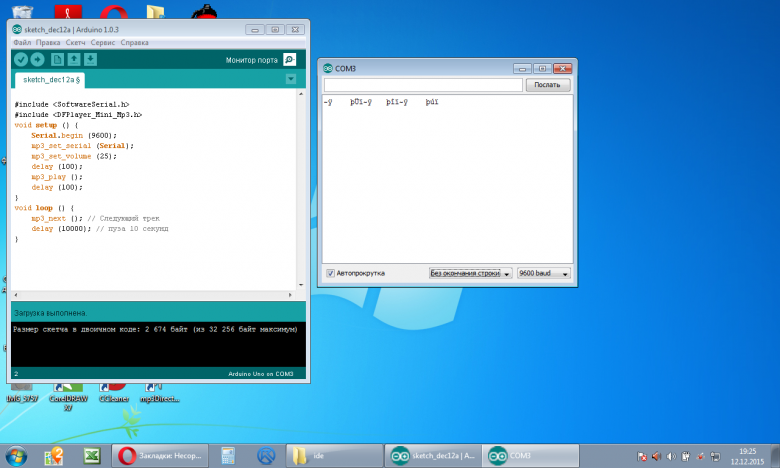Open the Сервис menu
This screenshot has height=468, width=780.
pos(102,43)
